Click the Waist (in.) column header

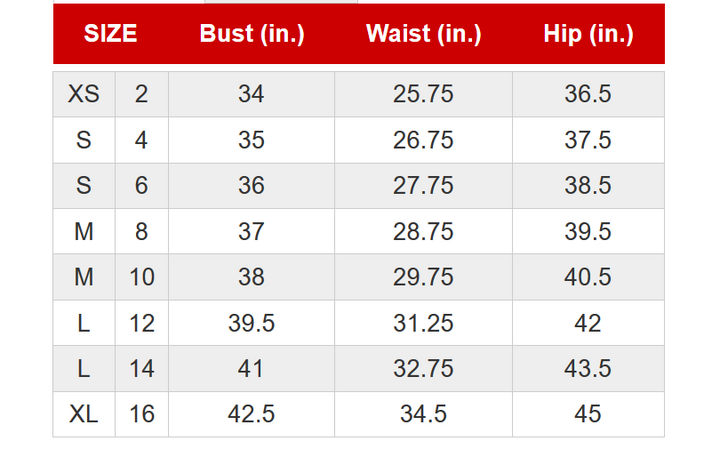click(x=423, y=34)
